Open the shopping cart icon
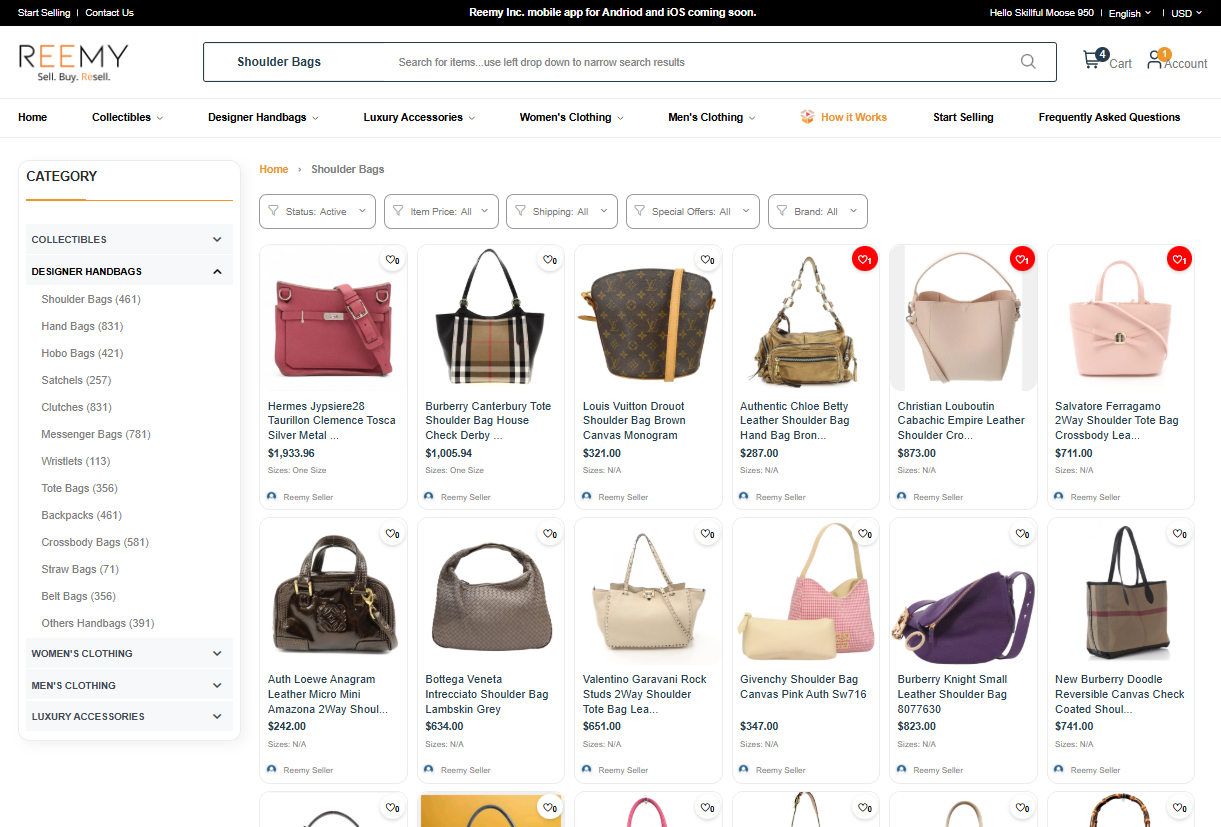Image resolution: width=1221 pixels, height=827 pixels. [x=1092, y=60]
